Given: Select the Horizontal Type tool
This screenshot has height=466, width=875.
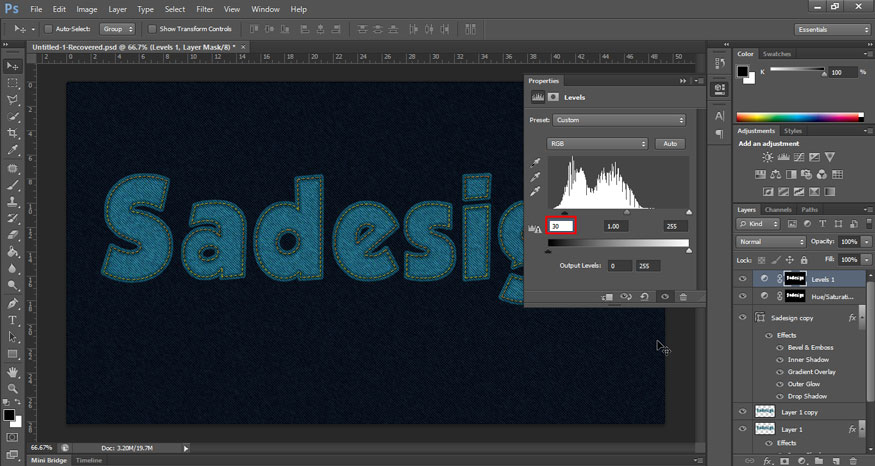Looking at the screenshot, I should click(x=12, y=320).
